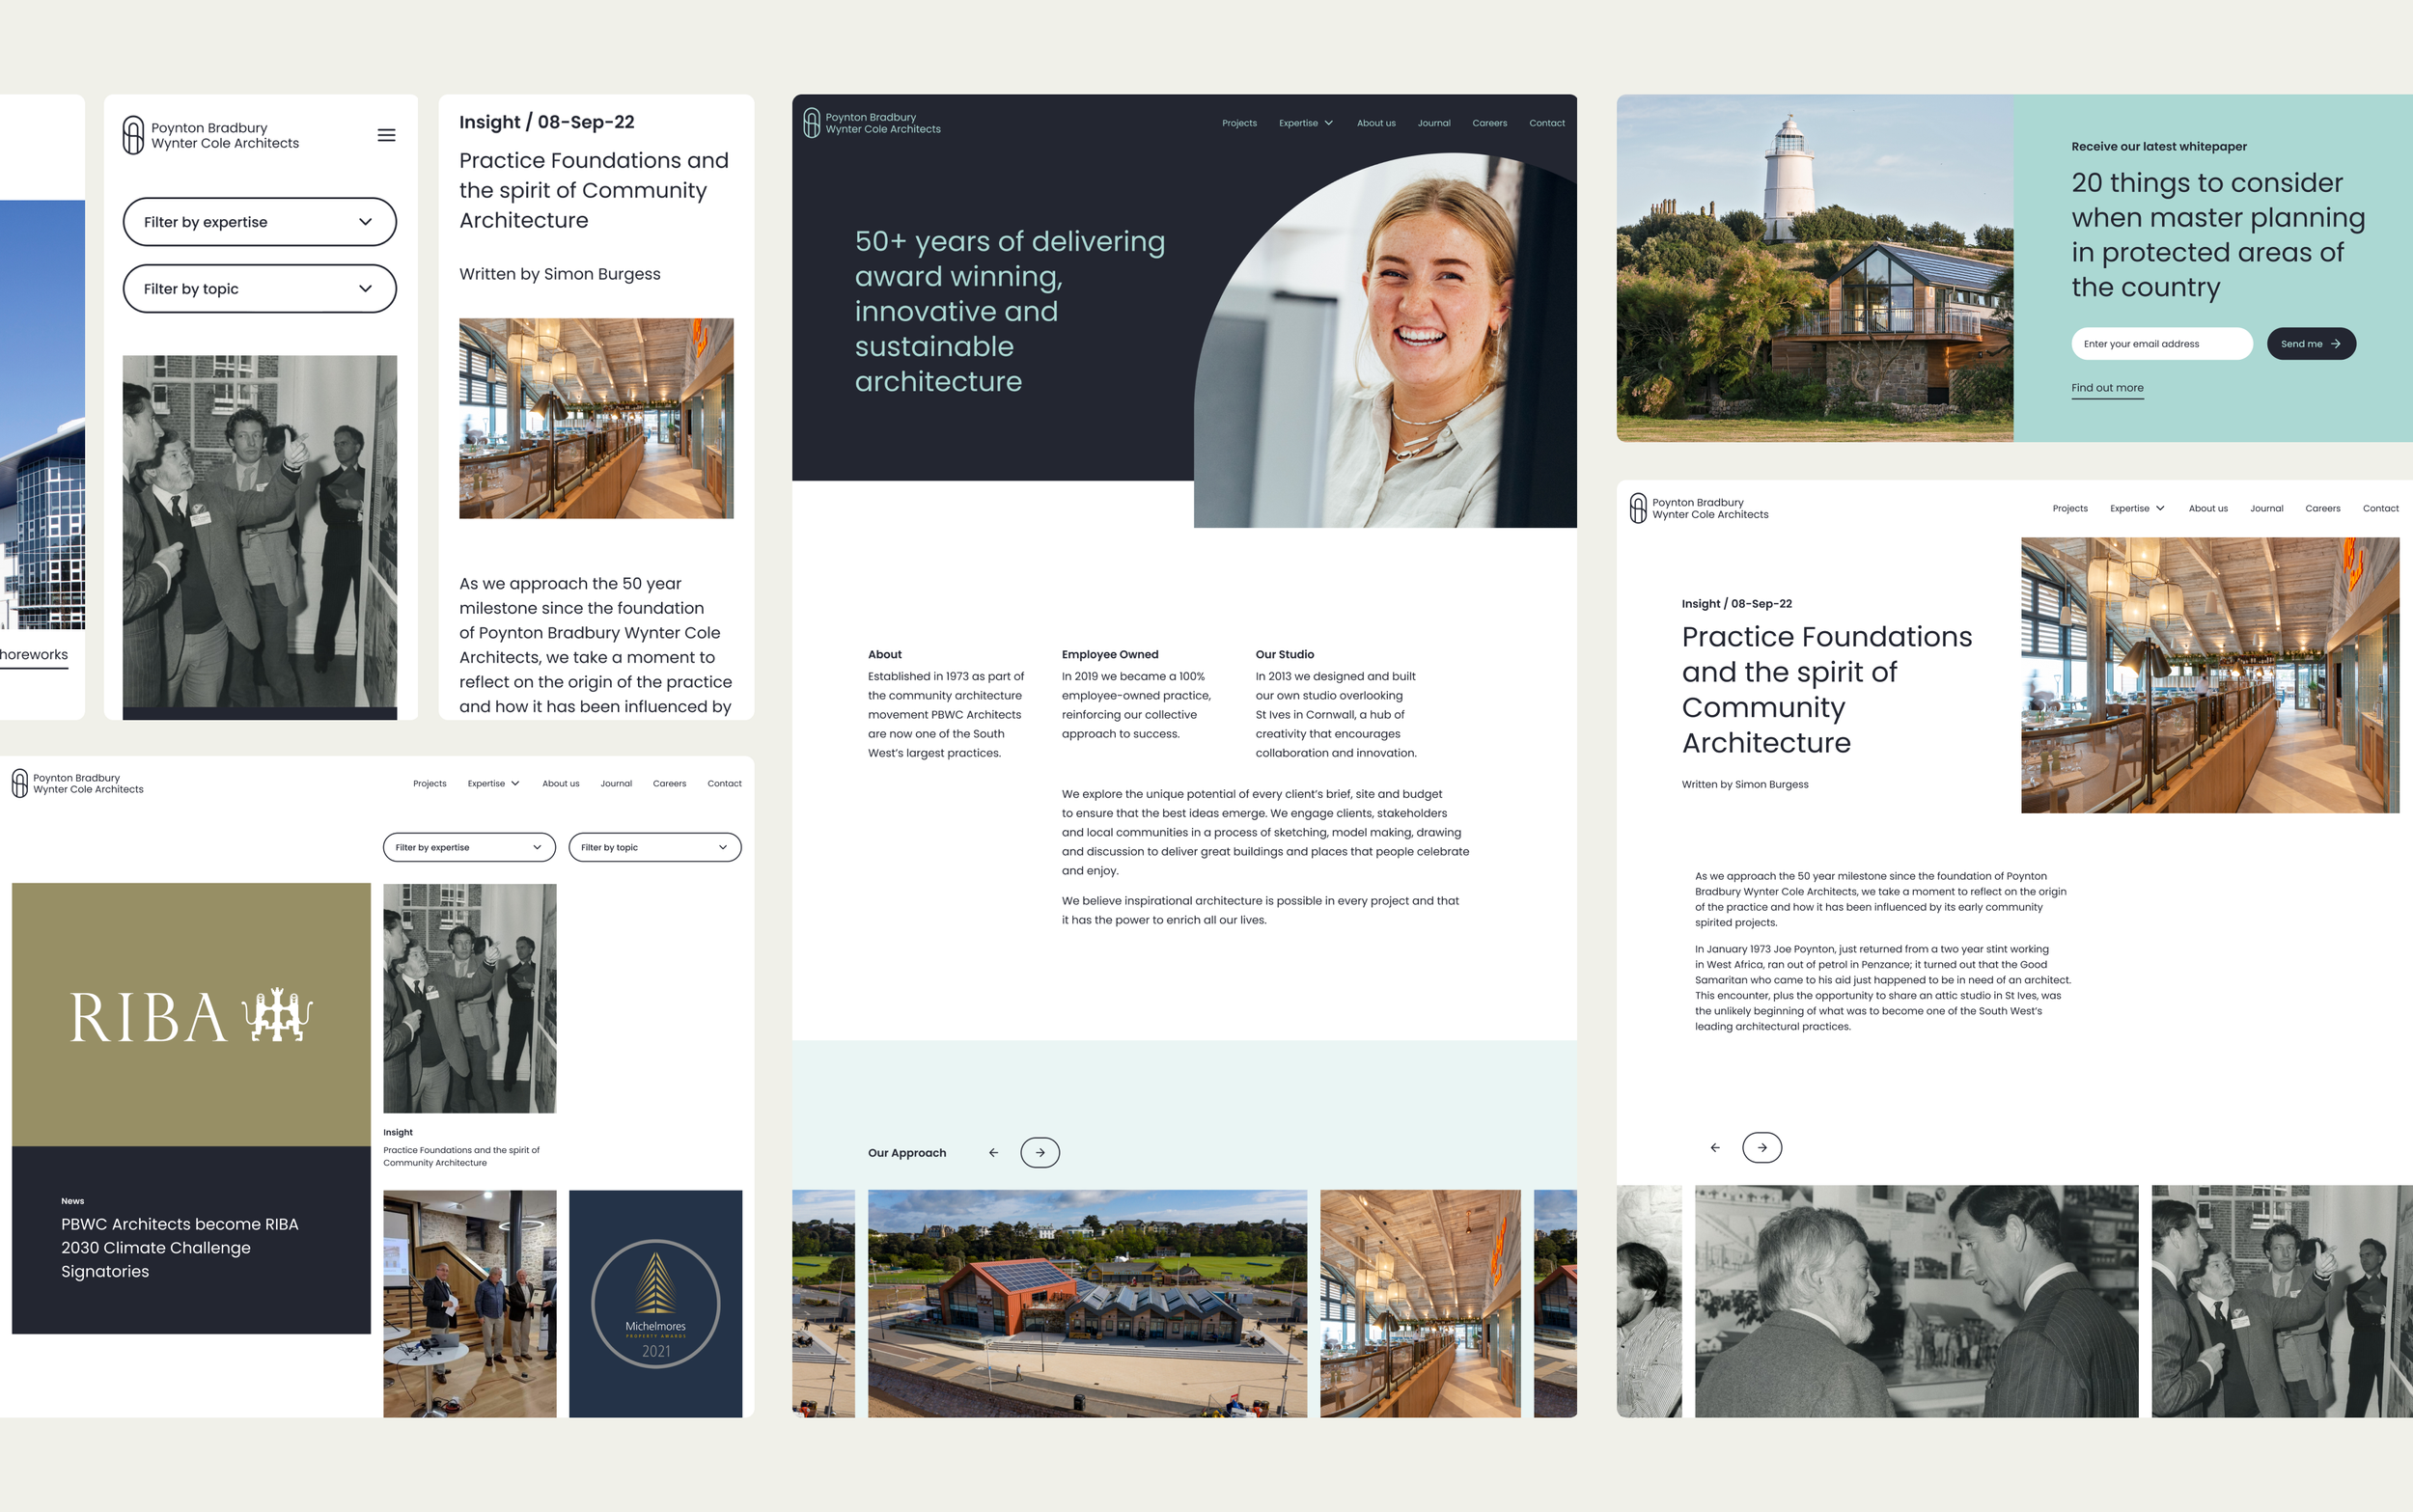Viewport: 2413px width, 1512px height.
Task: Click previous arrow in Our Approach carousel
Action: click(x=993, y=1153)
